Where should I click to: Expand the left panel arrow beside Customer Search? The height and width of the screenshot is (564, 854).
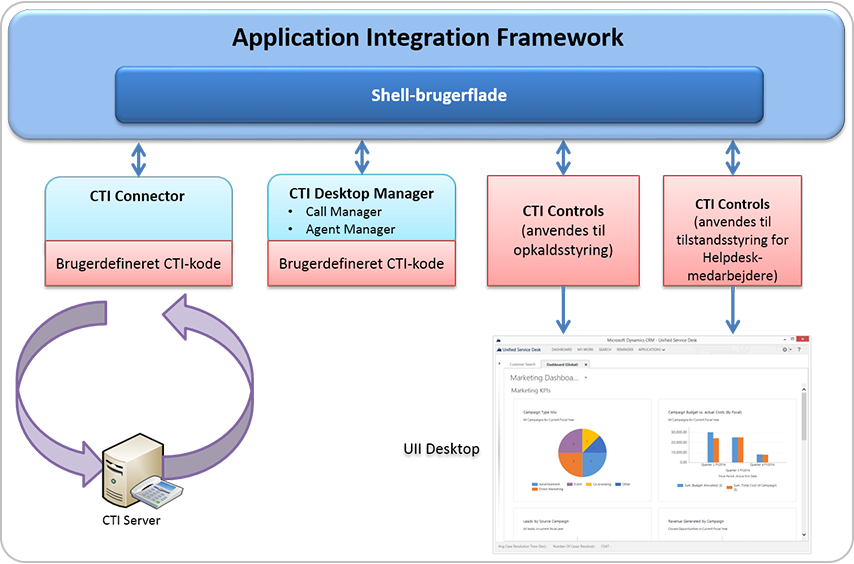[499, 363]
